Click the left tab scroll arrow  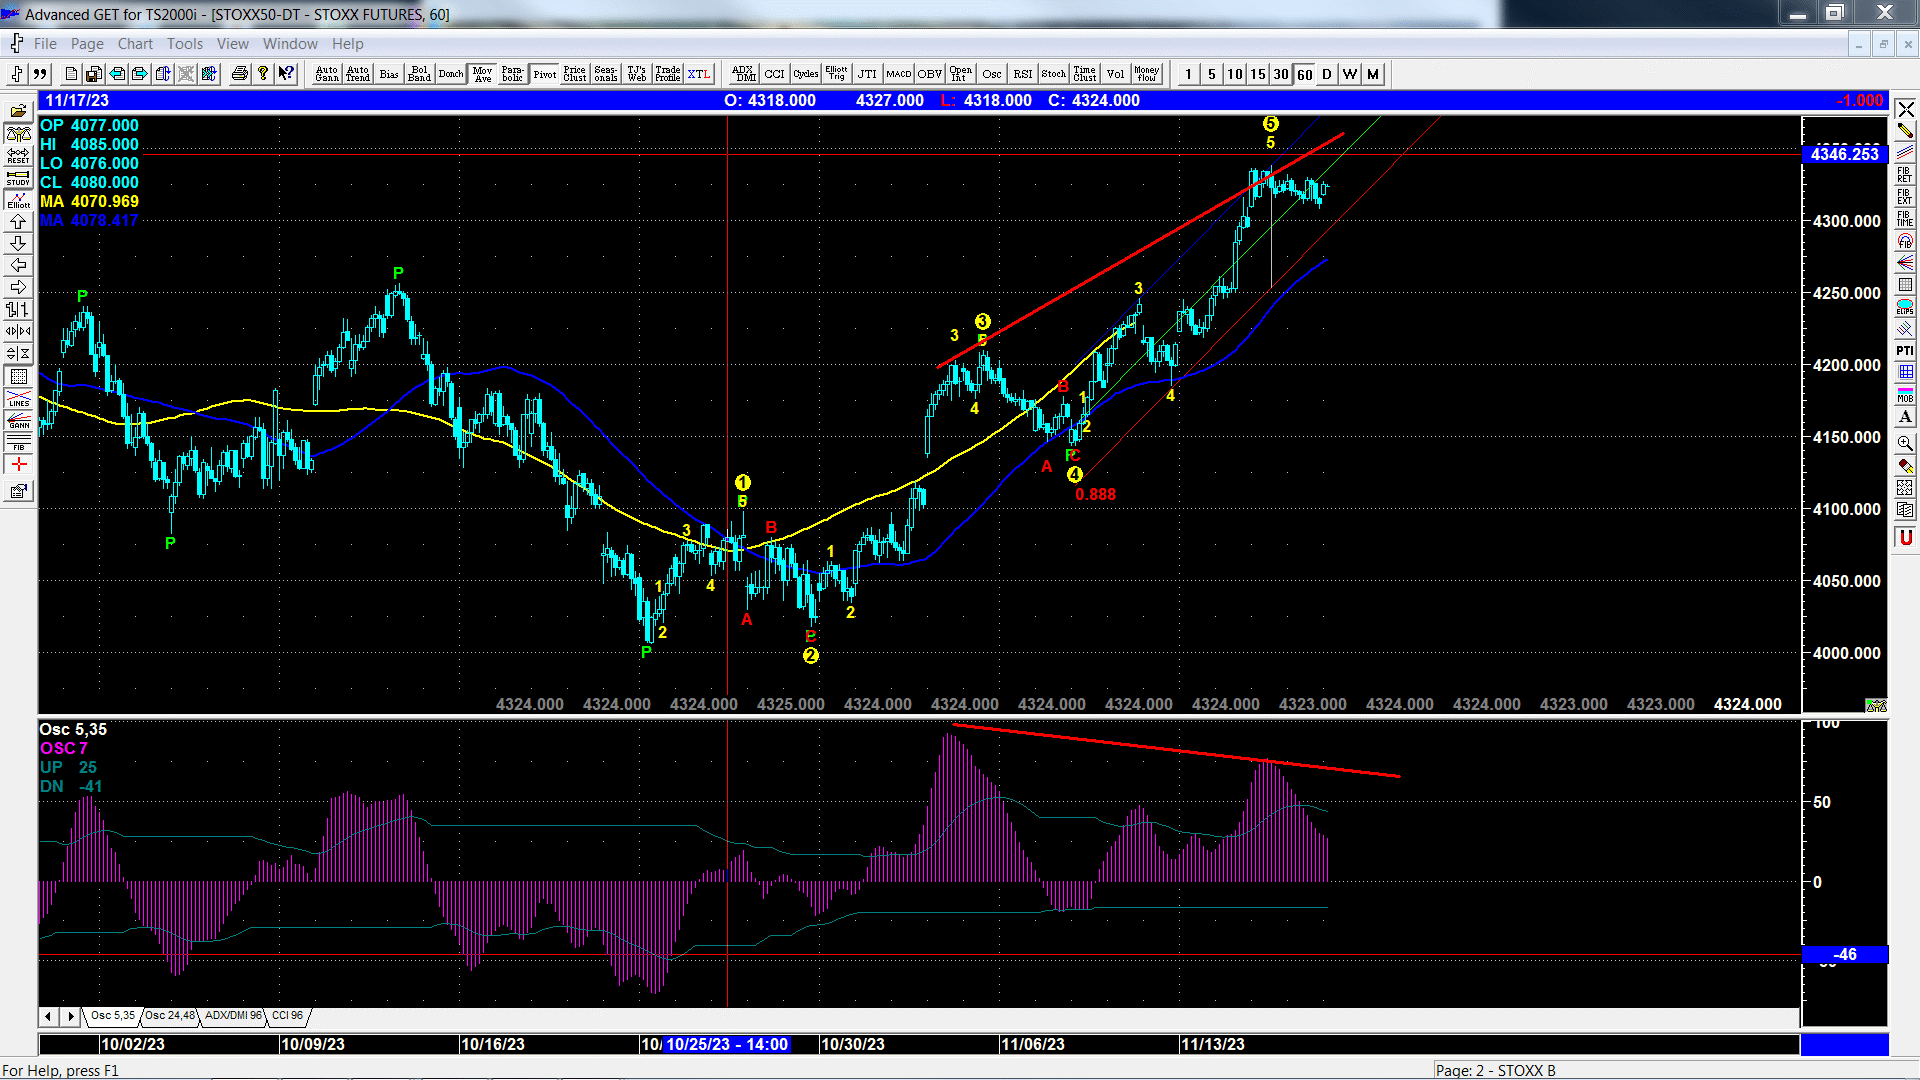coord(48,1016)
